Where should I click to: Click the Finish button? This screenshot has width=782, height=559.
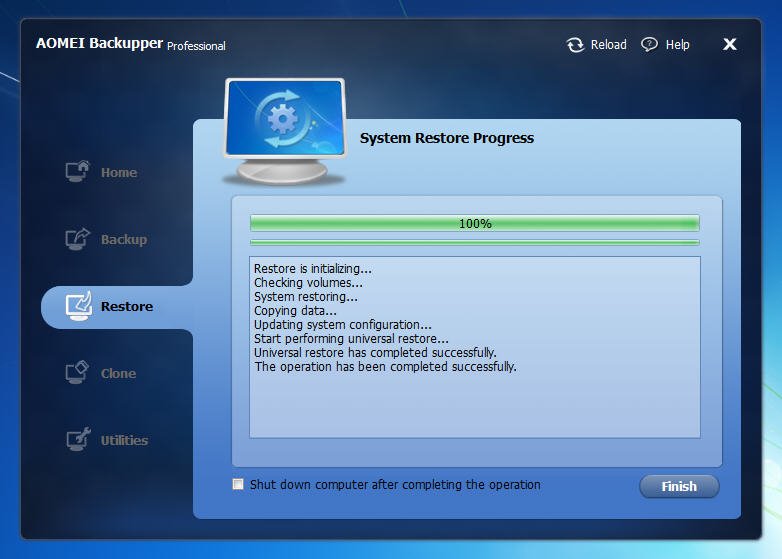click(679, 486)
